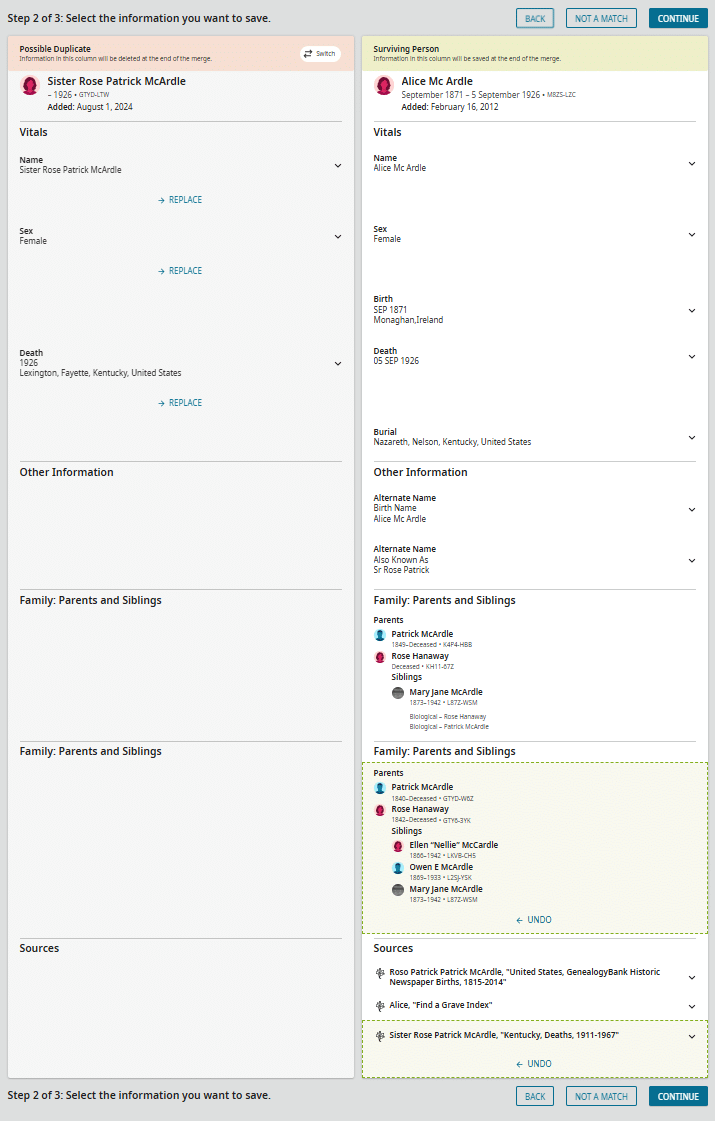
Task: Go Back using the bottom Back button
Action: click(535, 1097)
